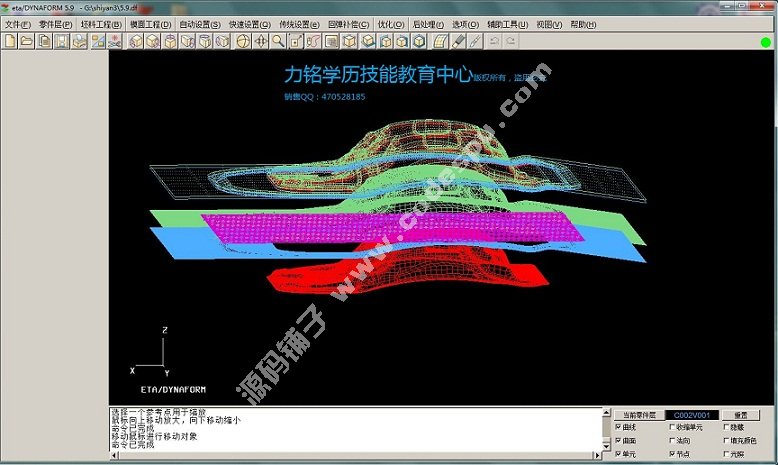This screenshot has height=465, width=778.
Task: Click the dark pen icon
Action: 458,41
